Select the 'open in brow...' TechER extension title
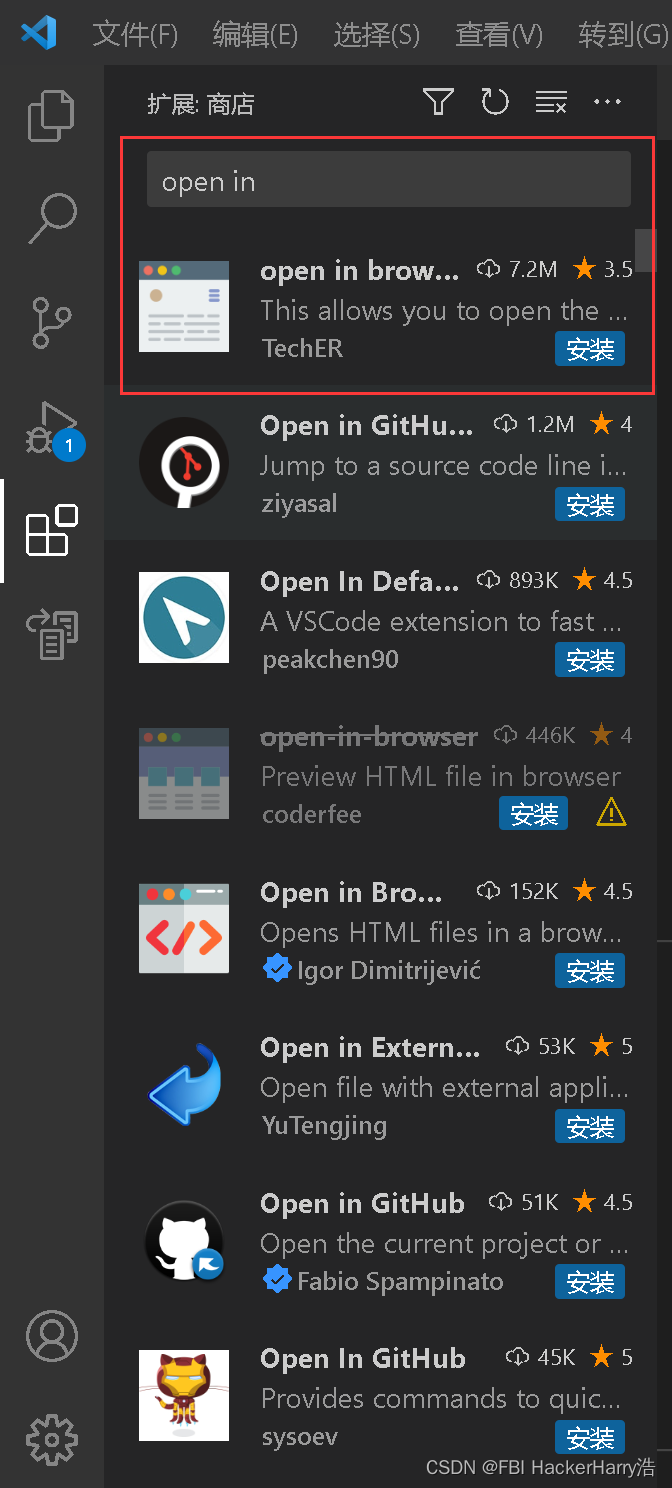Image resolution: width=672 pixels, height=1488 pixels. pyautogui.click(x=360, y=271)
